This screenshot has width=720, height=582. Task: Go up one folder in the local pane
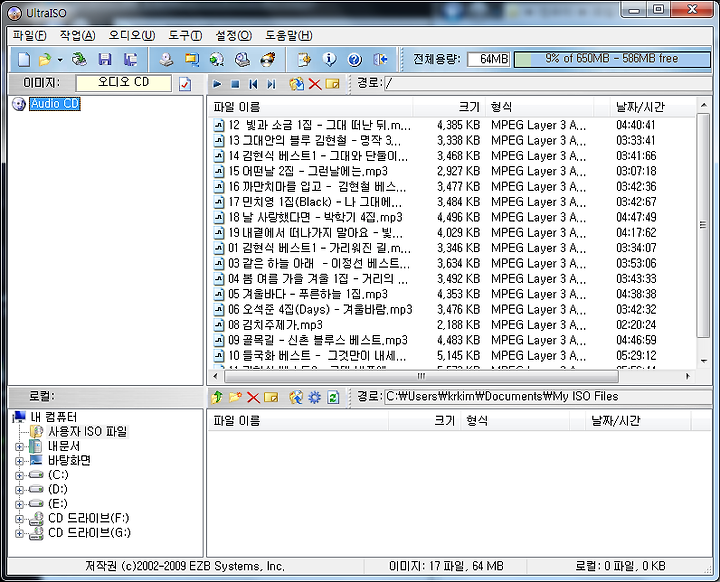217,397
